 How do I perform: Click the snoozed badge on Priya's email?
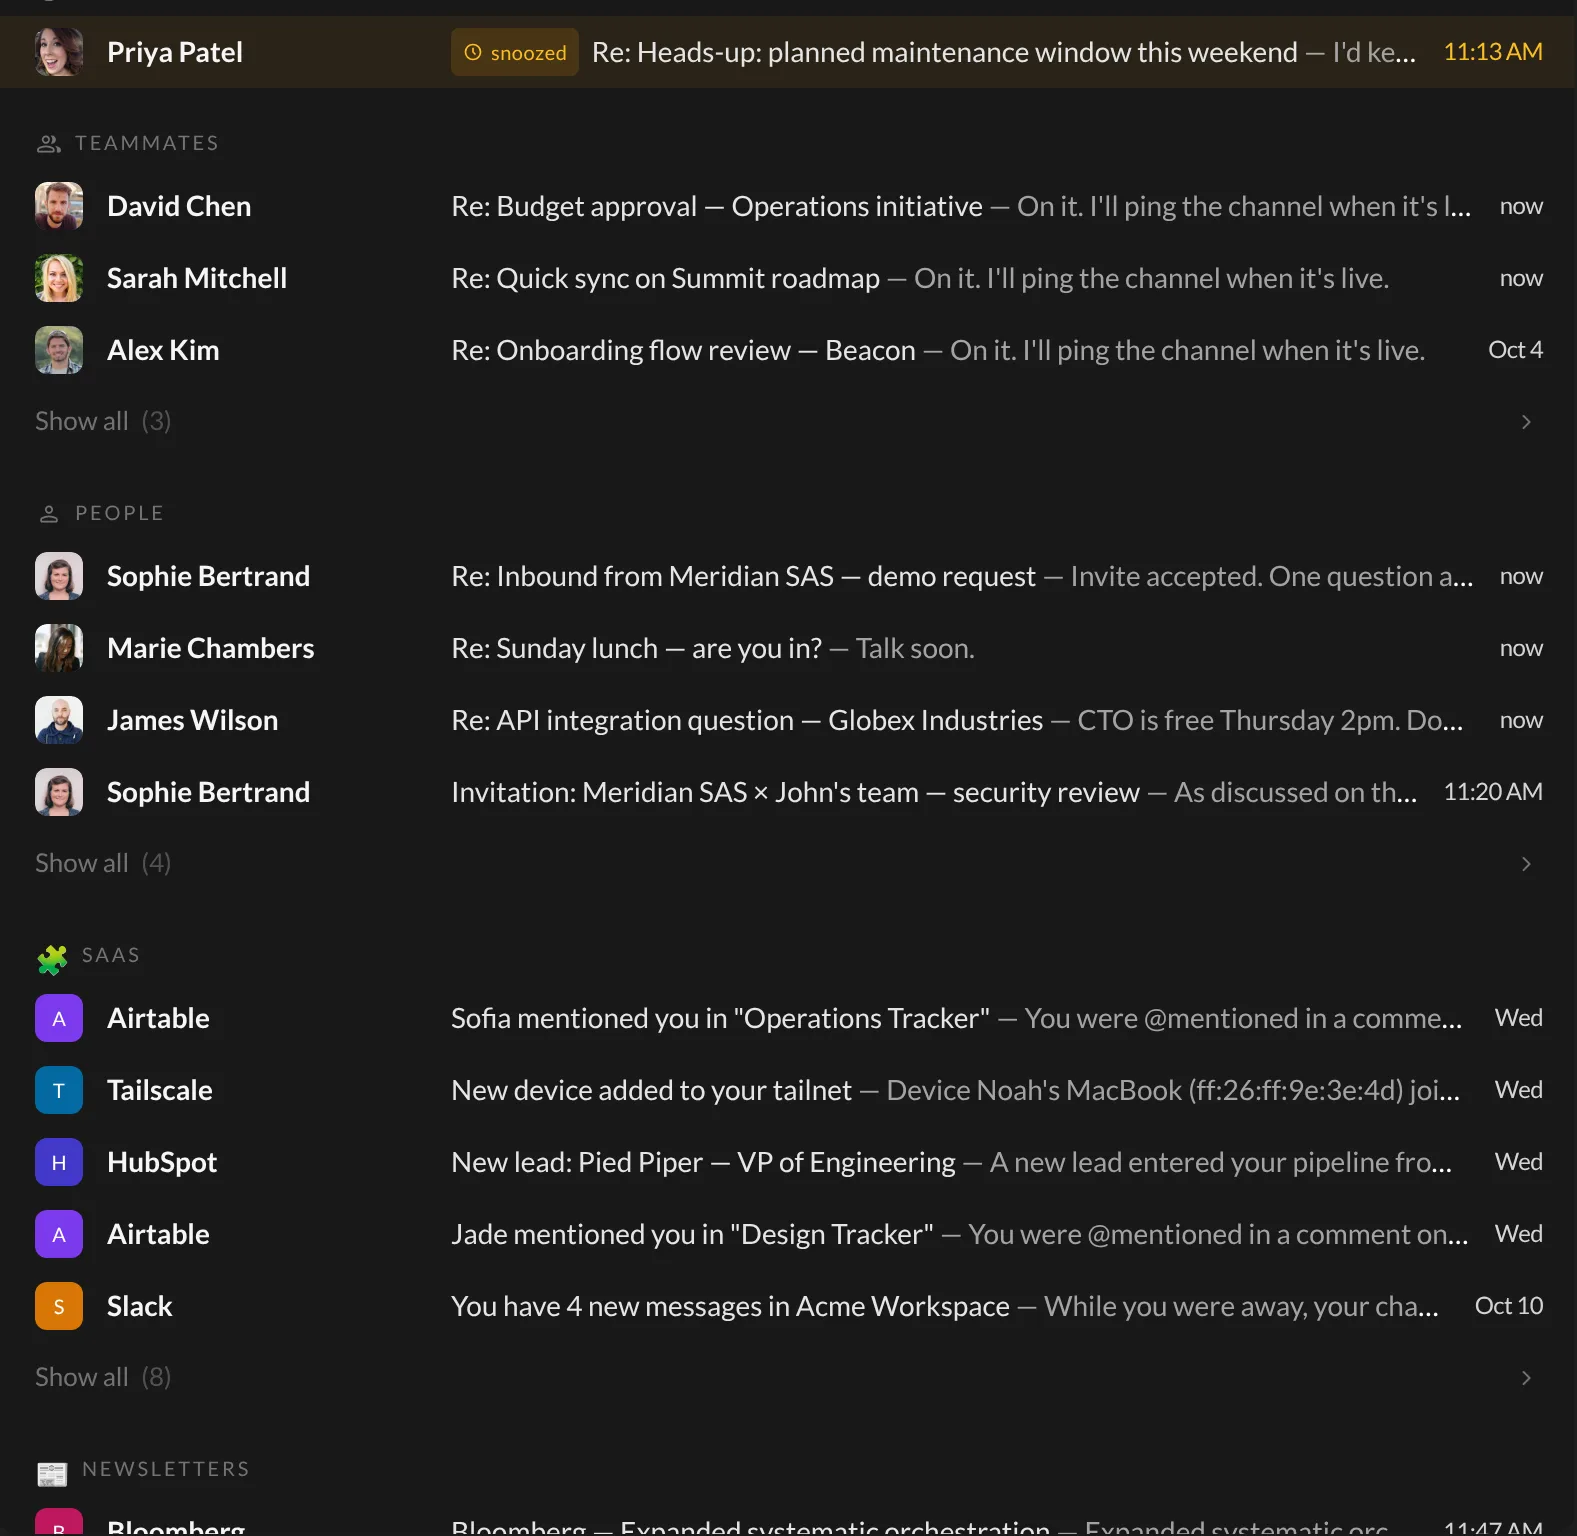pos(515,52)
